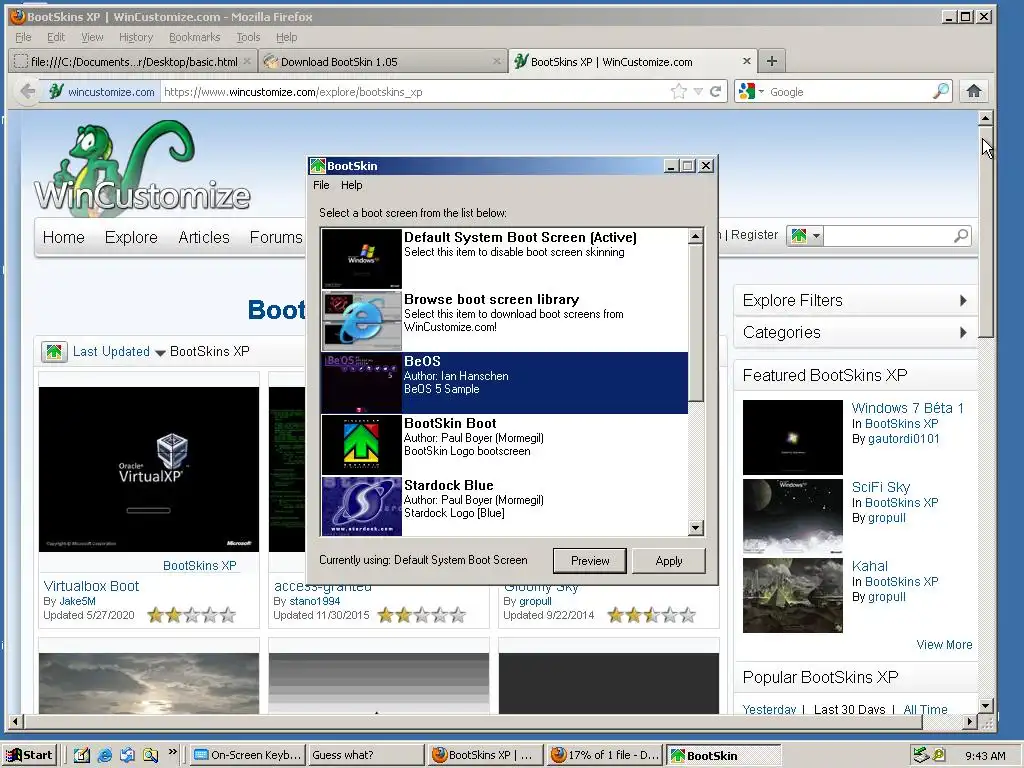Open Firefox Bookmarks menu
1024x768 pixels.
tap(195, 37)
